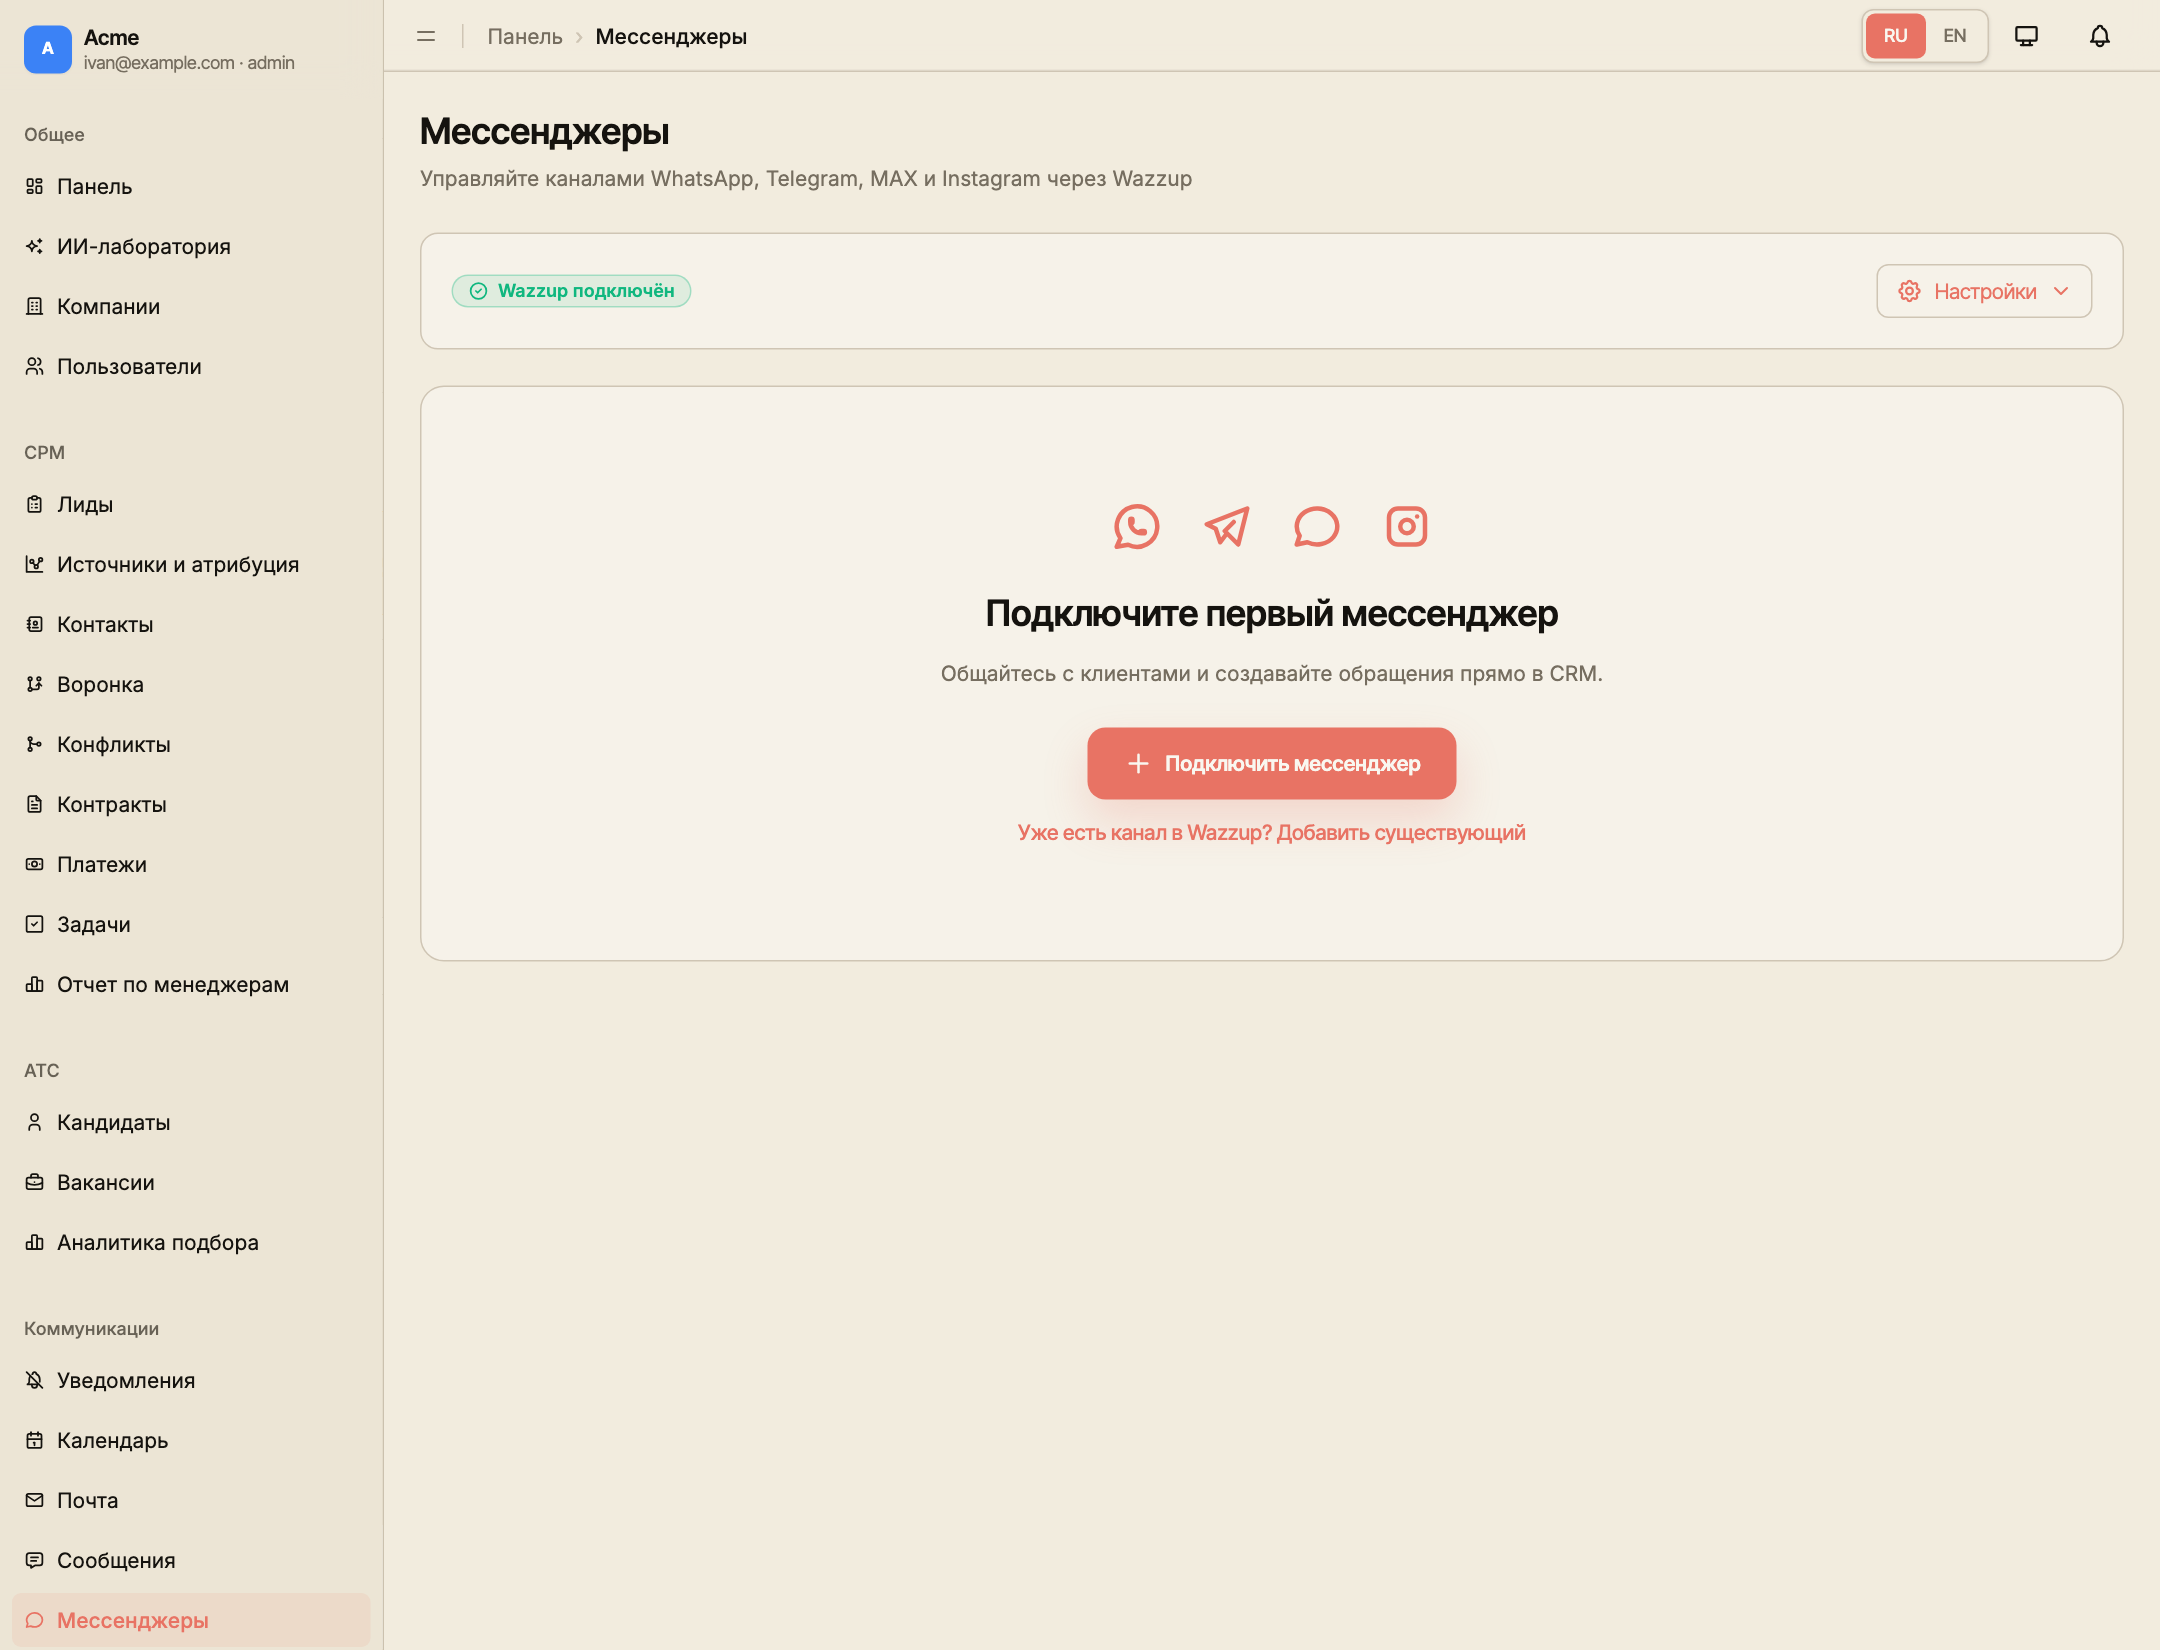Screen dimensions: 2160x1650
Task: Open ИИ-лаборатория in sidebar
Action: (191, 247)
